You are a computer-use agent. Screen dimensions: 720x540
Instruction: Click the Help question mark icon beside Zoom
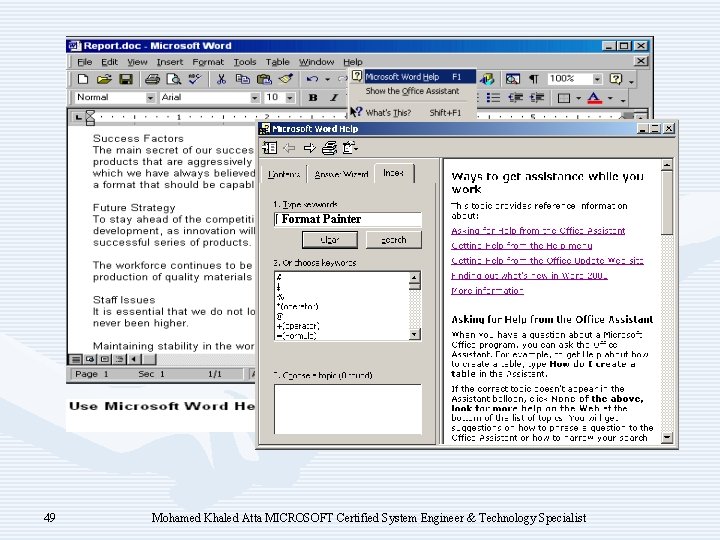coord(615,79)
